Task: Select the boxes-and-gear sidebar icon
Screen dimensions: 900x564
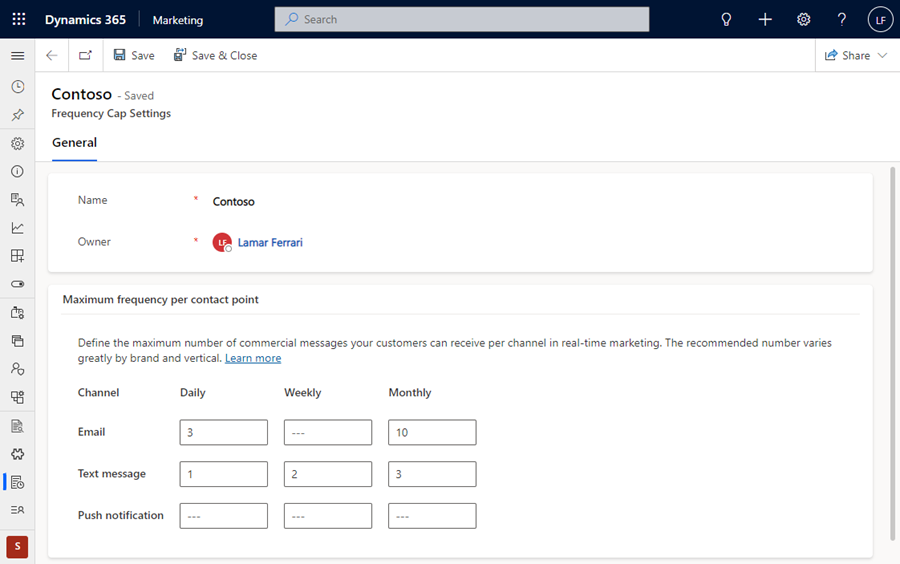Action: pos(18,397)
